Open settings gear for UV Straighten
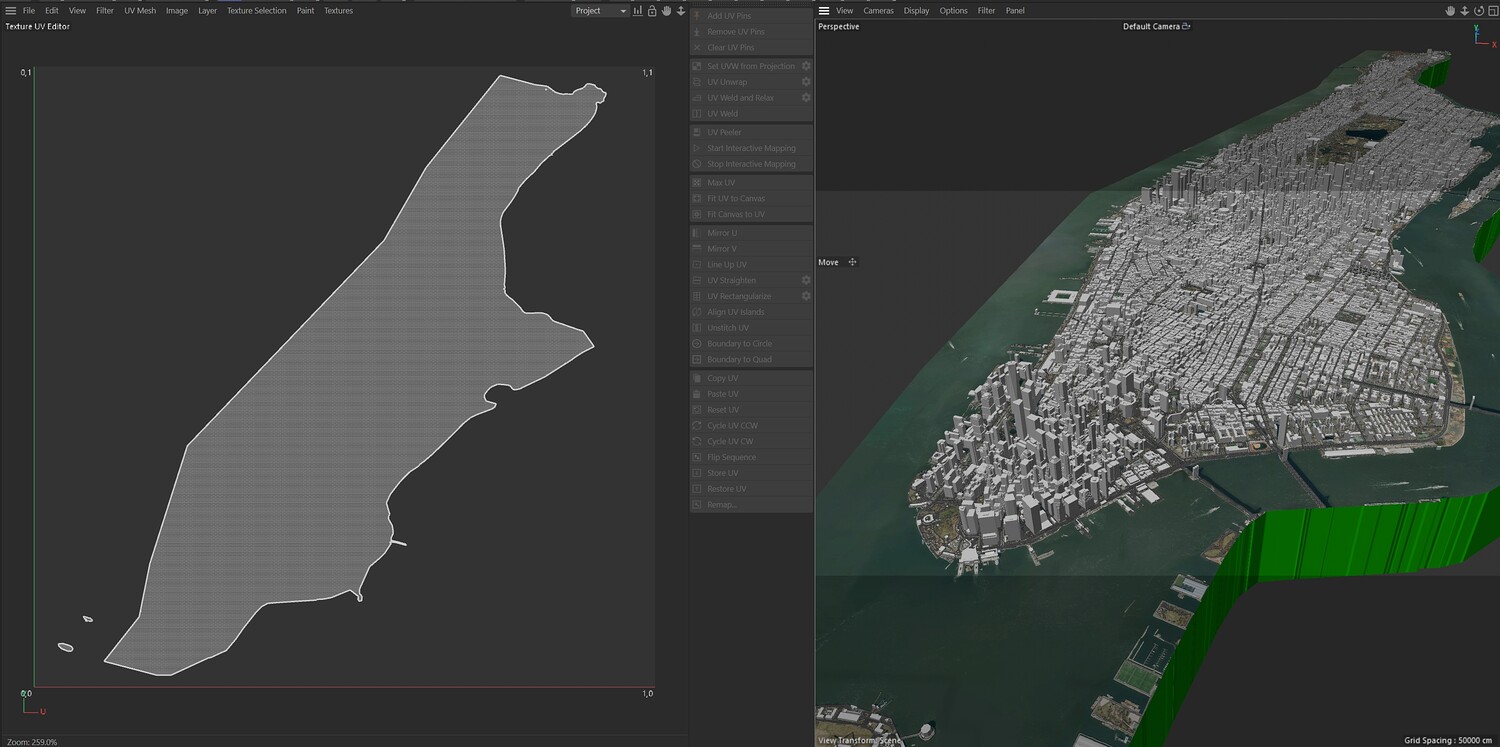Screen dimensions: 1500x747 806,280
